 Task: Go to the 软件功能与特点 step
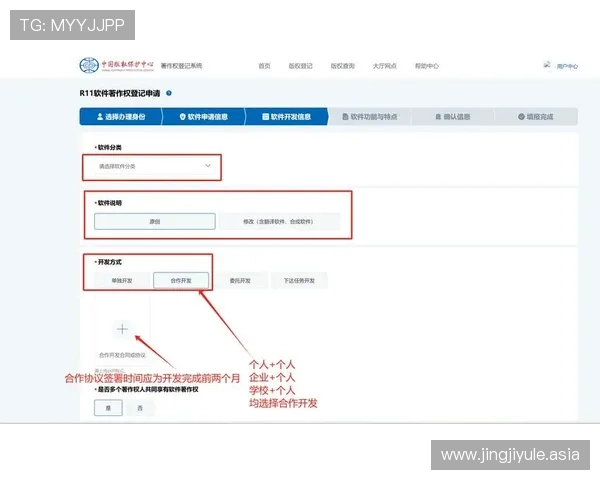[370, 117]
